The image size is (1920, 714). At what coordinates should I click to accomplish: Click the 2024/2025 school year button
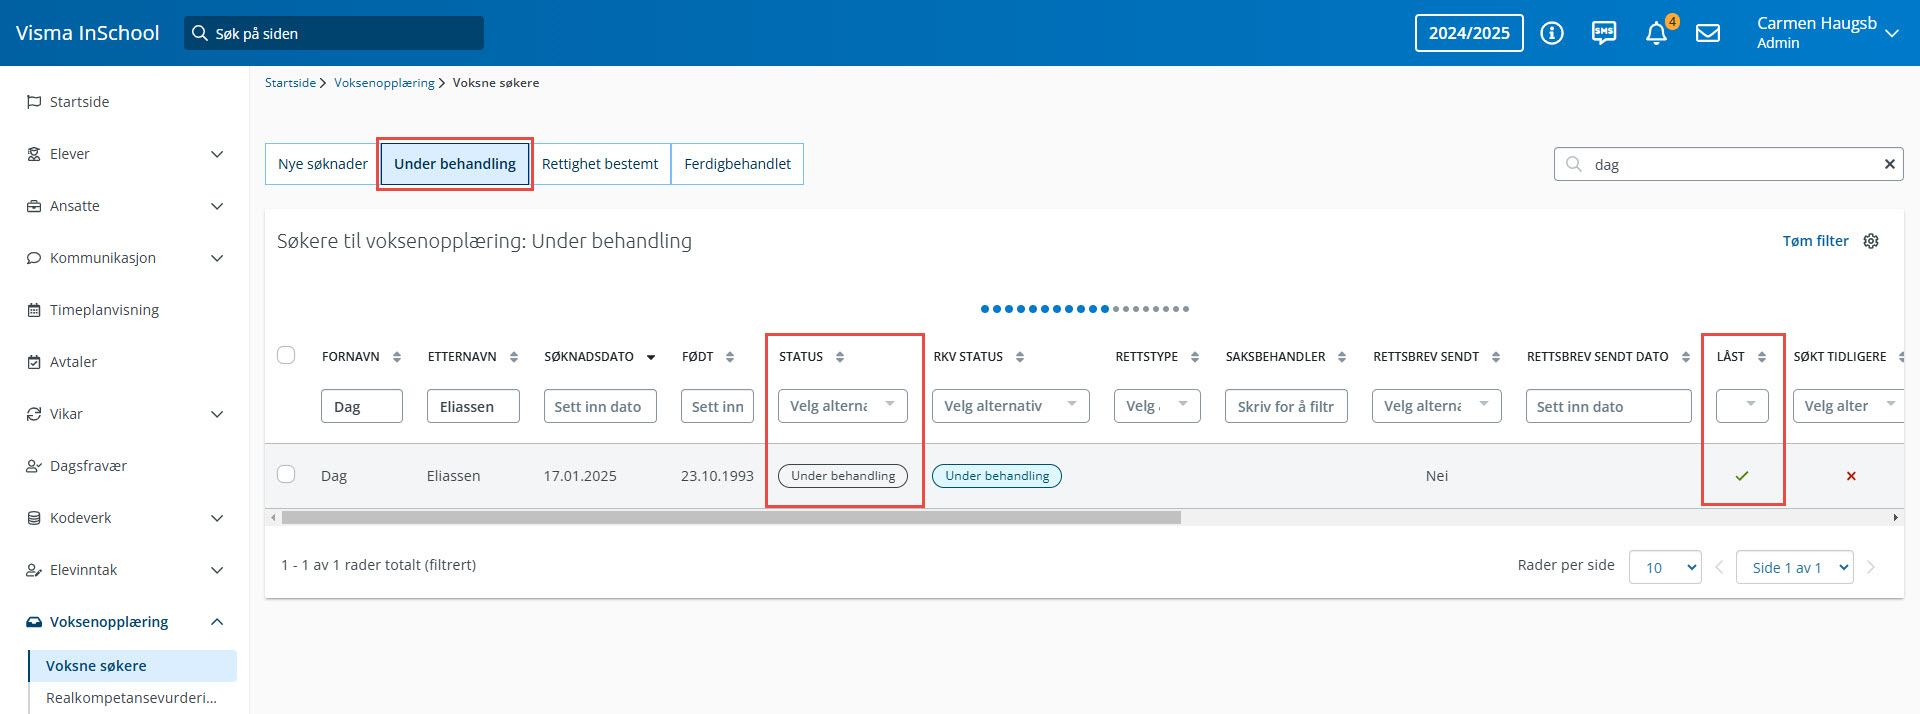pyautogui.click(x=1469, y=33)
